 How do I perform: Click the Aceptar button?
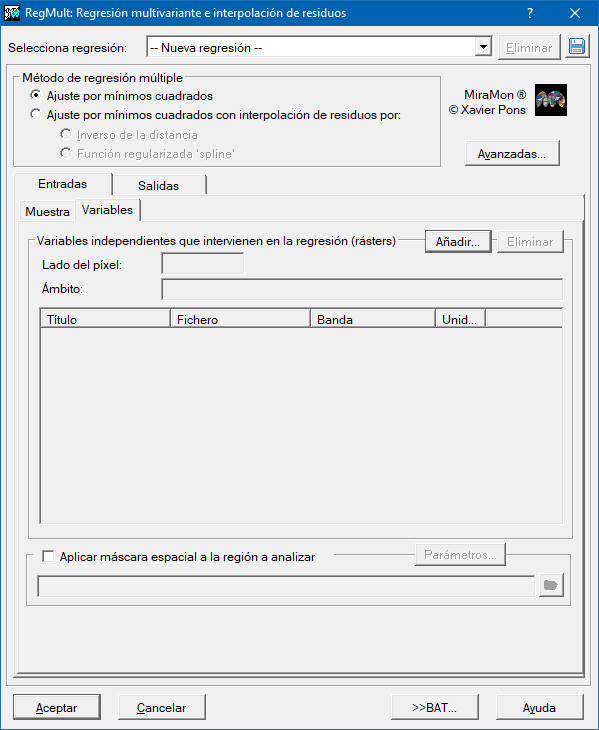(x=57, y=708)
